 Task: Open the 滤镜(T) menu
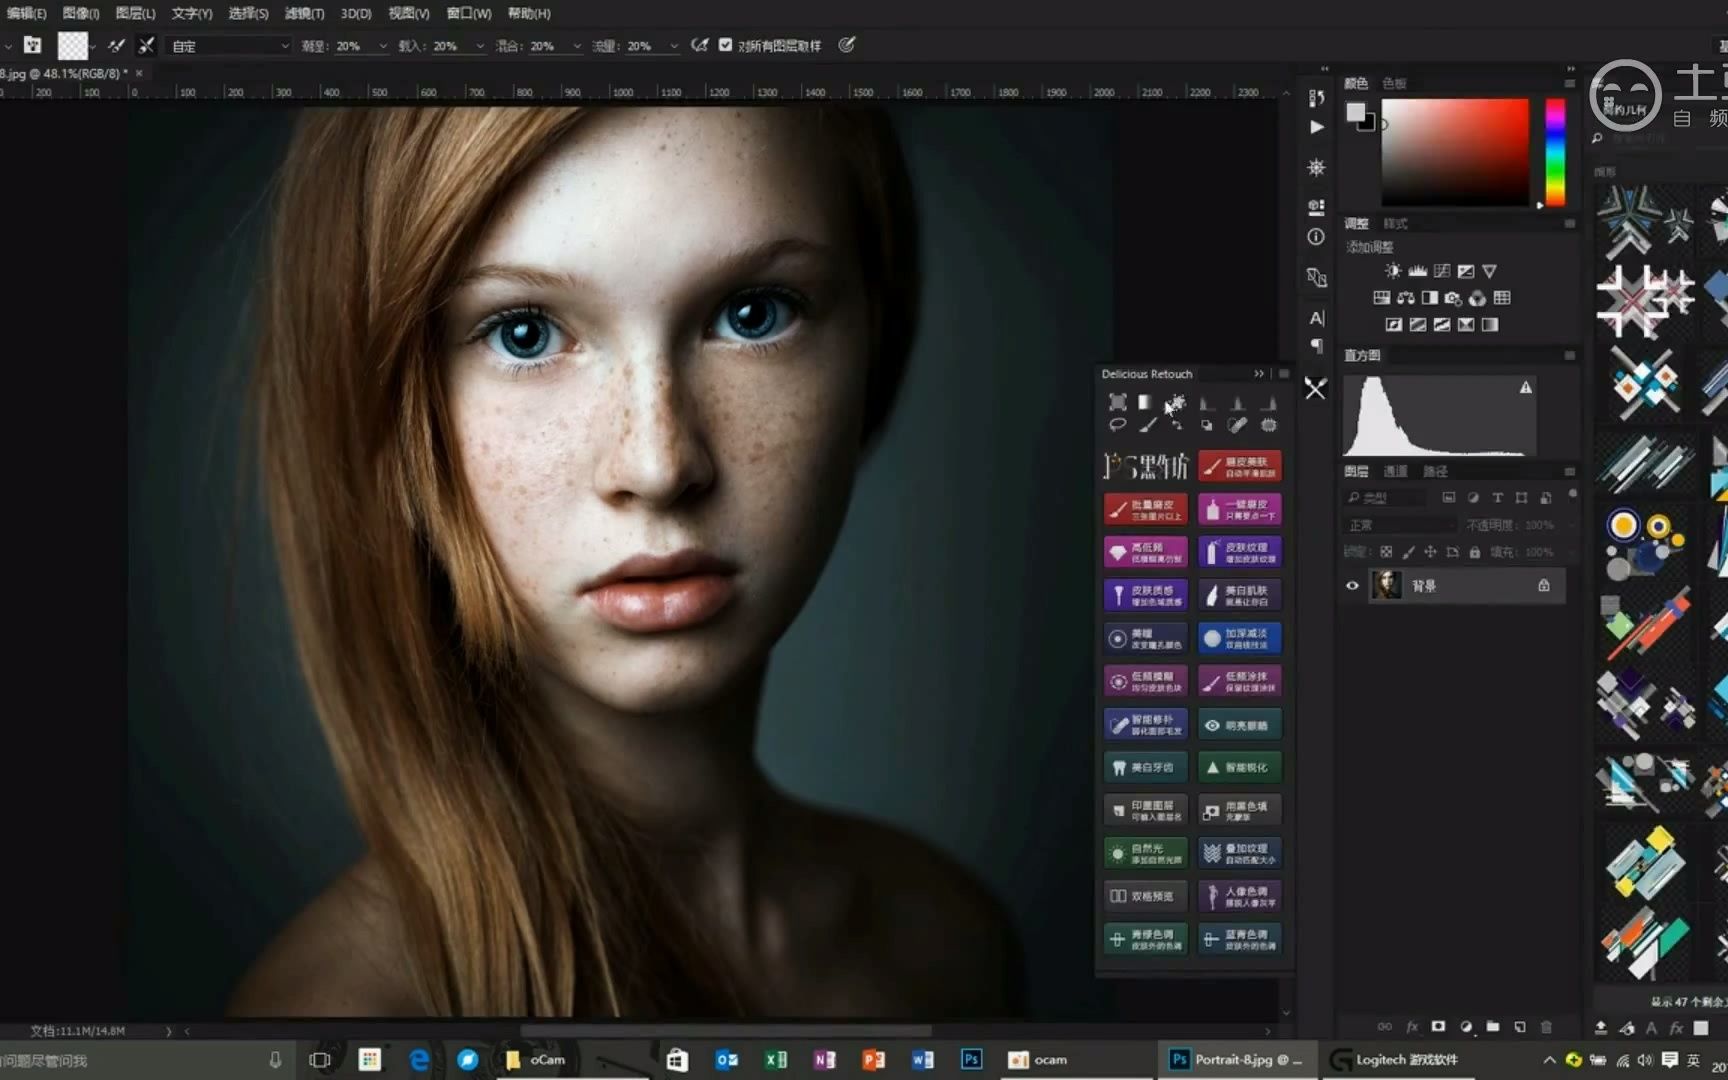click(304, 13)
